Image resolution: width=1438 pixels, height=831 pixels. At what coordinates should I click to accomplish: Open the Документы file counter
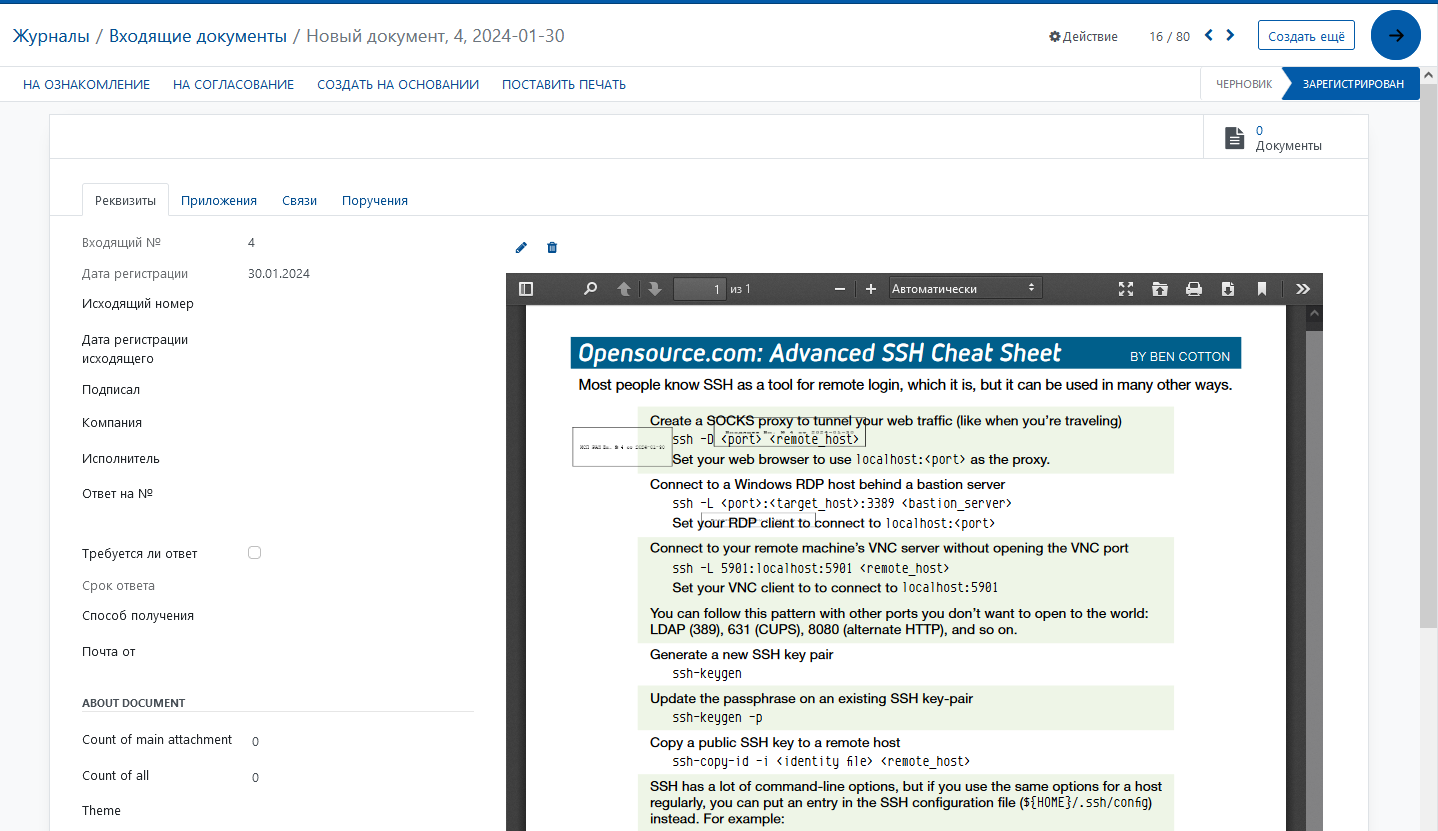pyautogui.click(x=1285, y=138)
